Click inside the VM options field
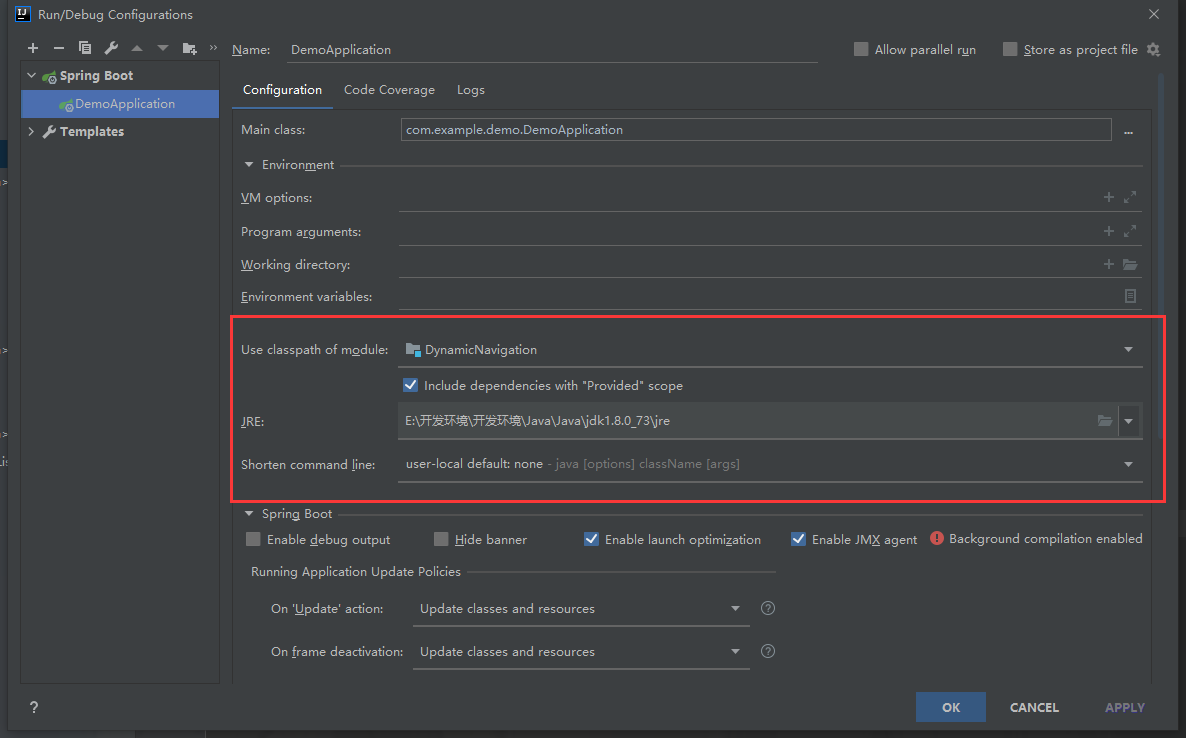The height and width of the screenshot is (738, 1186). [x=700, y=197]
